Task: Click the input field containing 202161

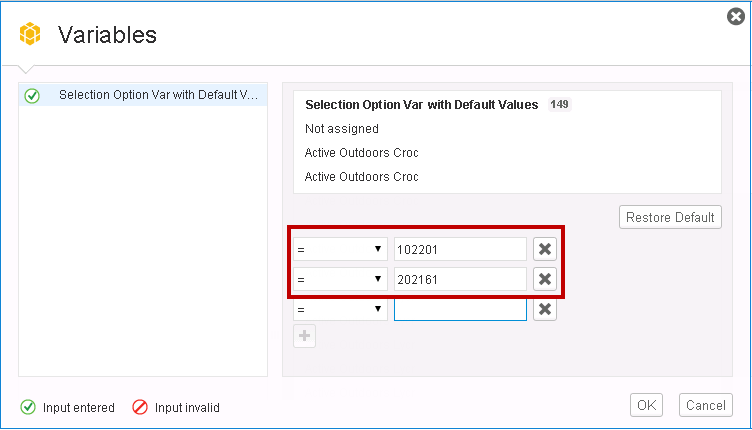Action: click(460, 279)
